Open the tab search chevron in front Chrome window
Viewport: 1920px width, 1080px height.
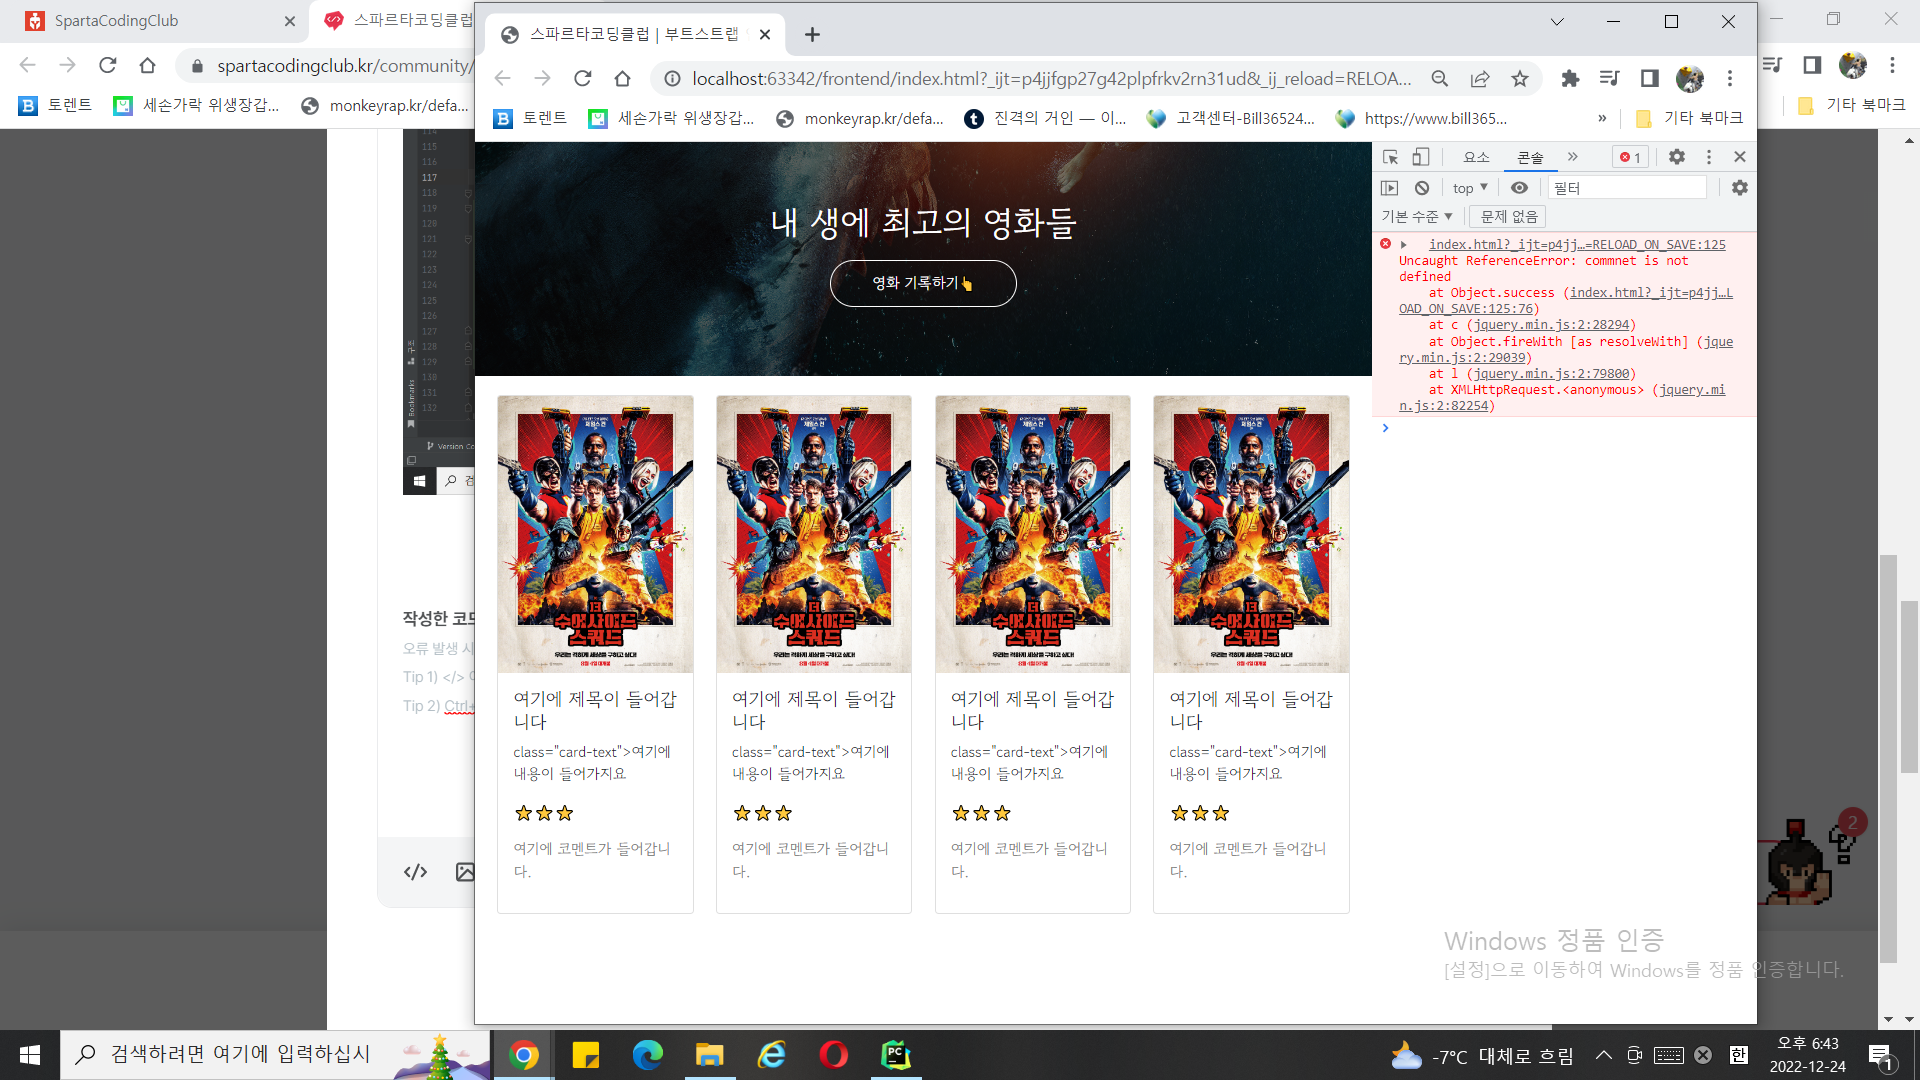point(1557,22)
